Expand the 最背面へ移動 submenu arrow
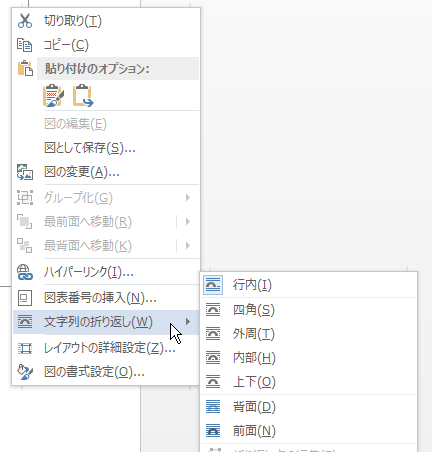432x452 pixels. (x=188, y=246)
